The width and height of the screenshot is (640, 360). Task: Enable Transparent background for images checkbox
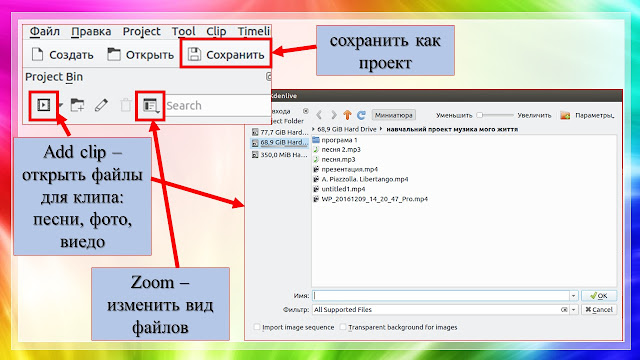pyautogui.click(x=343, y=327)
